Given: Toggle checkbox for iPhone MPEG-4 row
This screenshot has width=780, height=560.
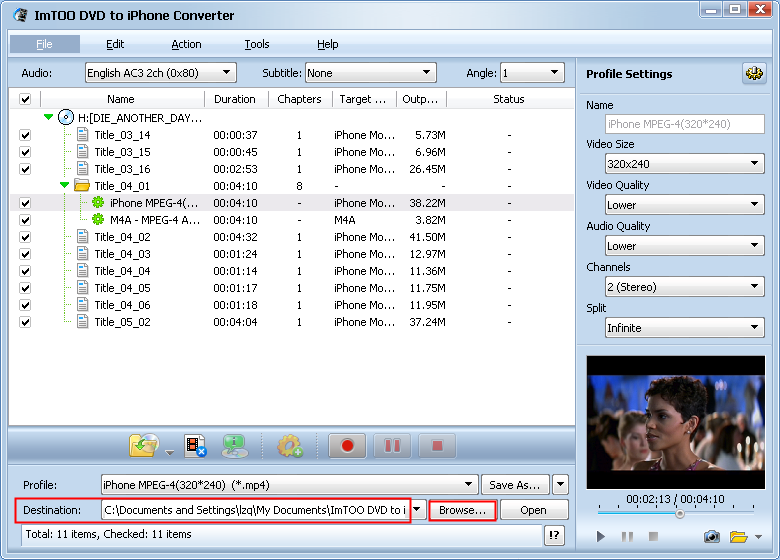Looking at the screenshot, I should click(x=25, y=203).
